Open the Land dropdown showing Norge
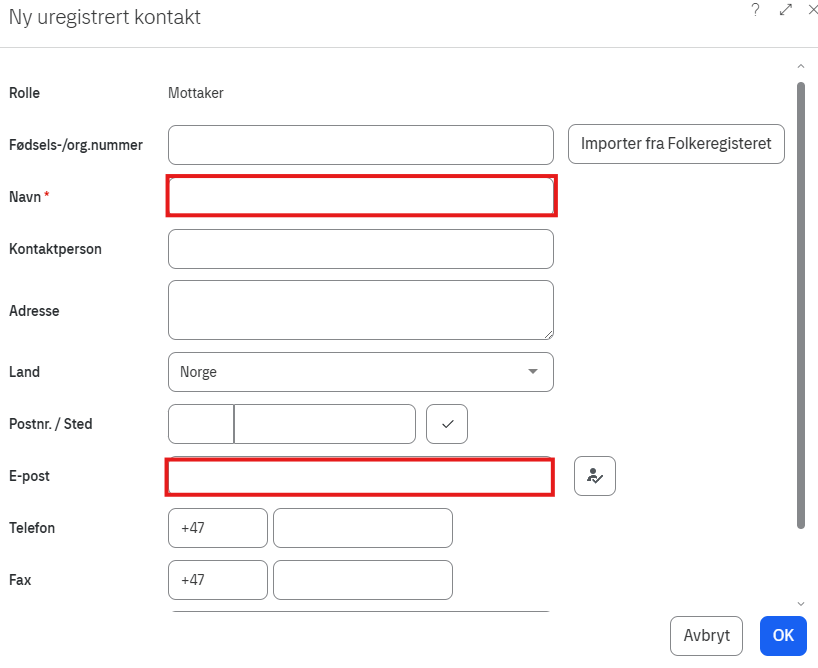 pyautogui.click(x=361, y=372)
